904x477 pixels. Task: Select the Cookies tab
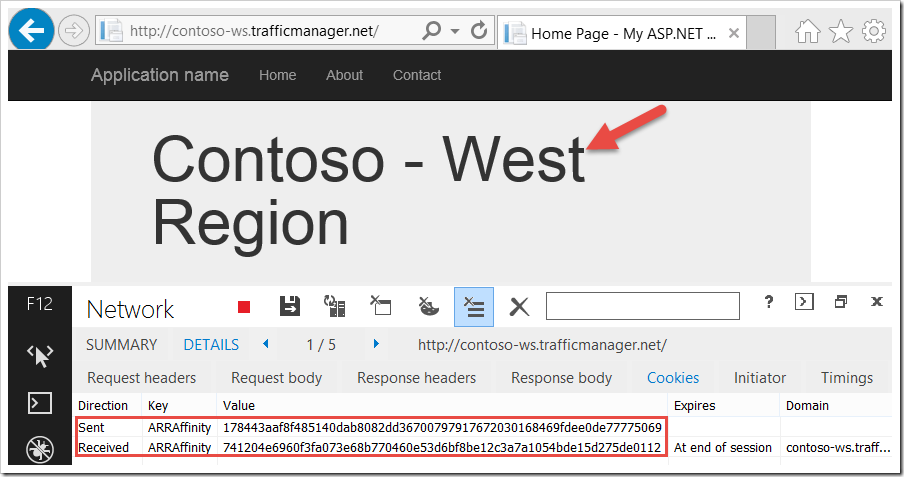point(673,378)
